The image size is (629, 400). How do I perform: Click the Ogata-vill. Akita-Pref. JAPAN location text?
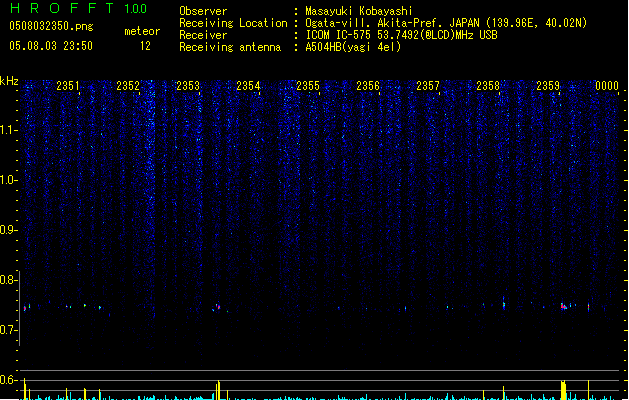coord(446,23)
